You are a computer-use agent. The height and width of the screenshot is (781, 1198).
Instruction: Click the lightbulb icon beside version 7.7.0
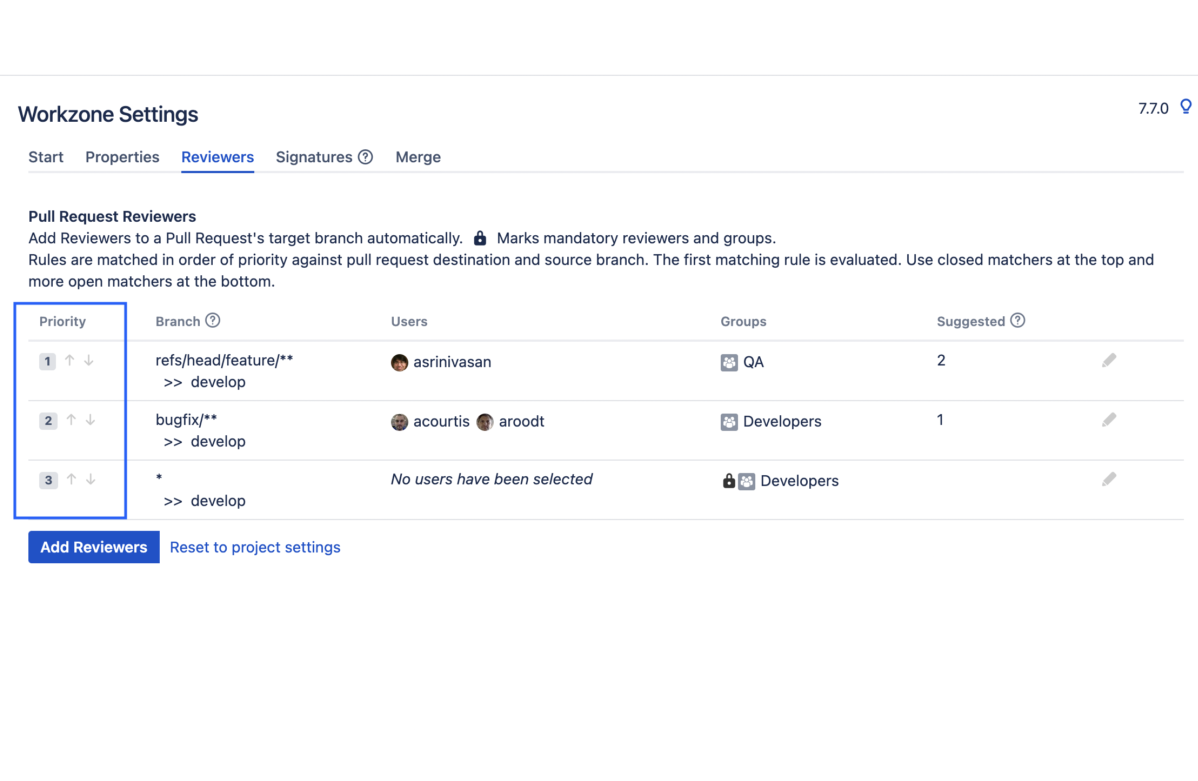1186,107
